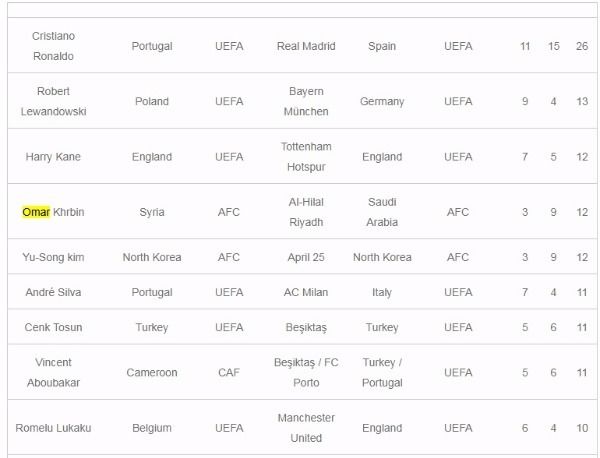Select the Cameroon nationality cell
600x458 pixels.
tap(152, 372)
